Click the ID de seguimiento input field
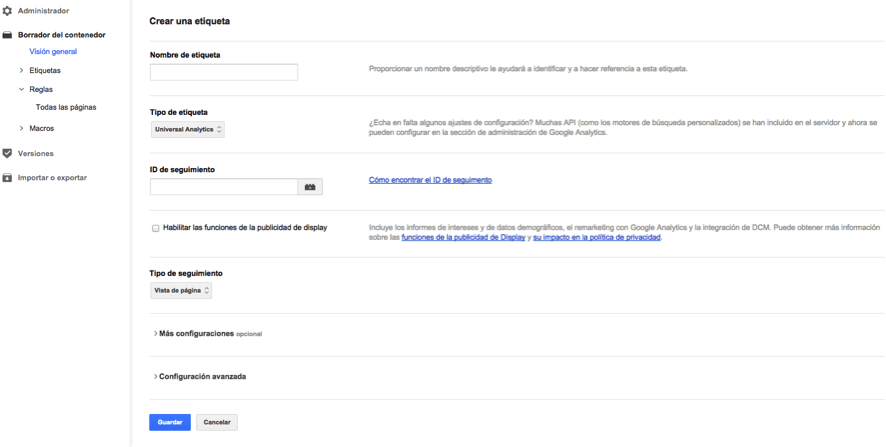 tap(224, 187)
